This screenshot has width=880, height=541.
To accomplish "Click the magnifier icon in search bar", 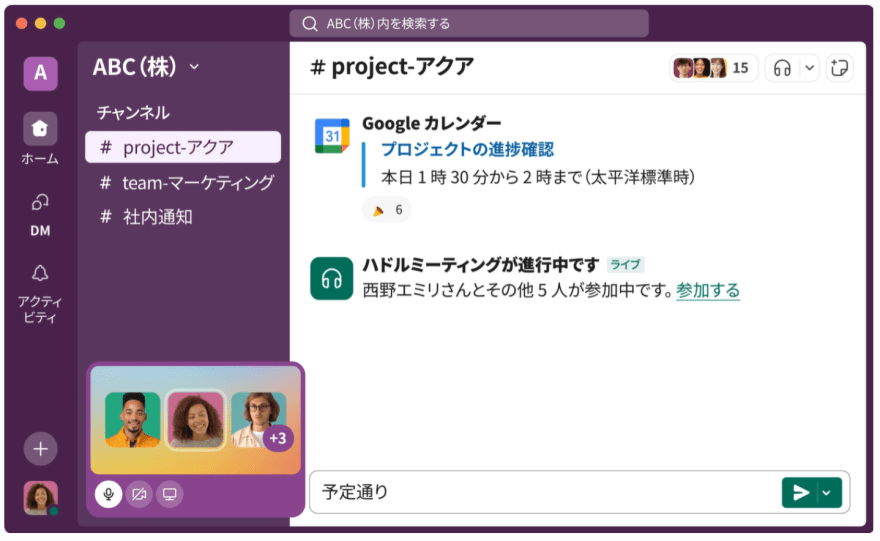I will (x=309, y=24).
